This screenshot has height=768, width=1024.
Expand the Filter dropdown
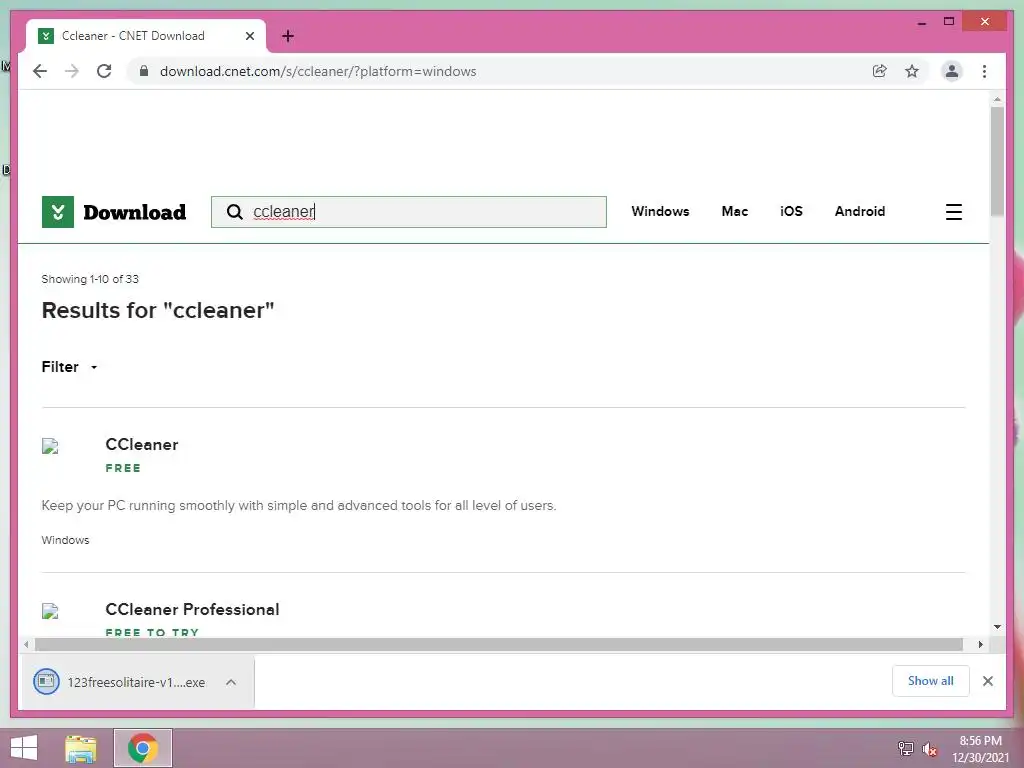pos(69,366)
